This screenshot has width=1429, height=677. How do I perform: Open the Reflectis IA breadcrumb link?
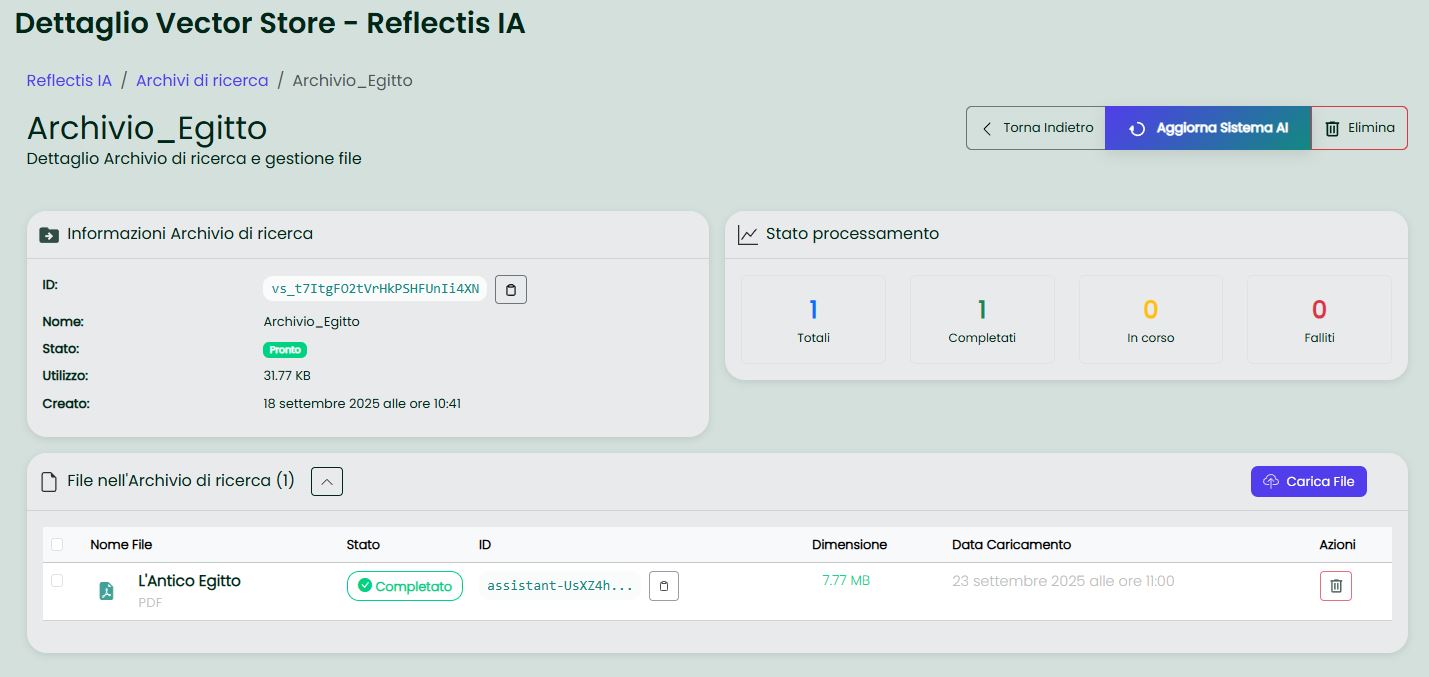(69, 81)
